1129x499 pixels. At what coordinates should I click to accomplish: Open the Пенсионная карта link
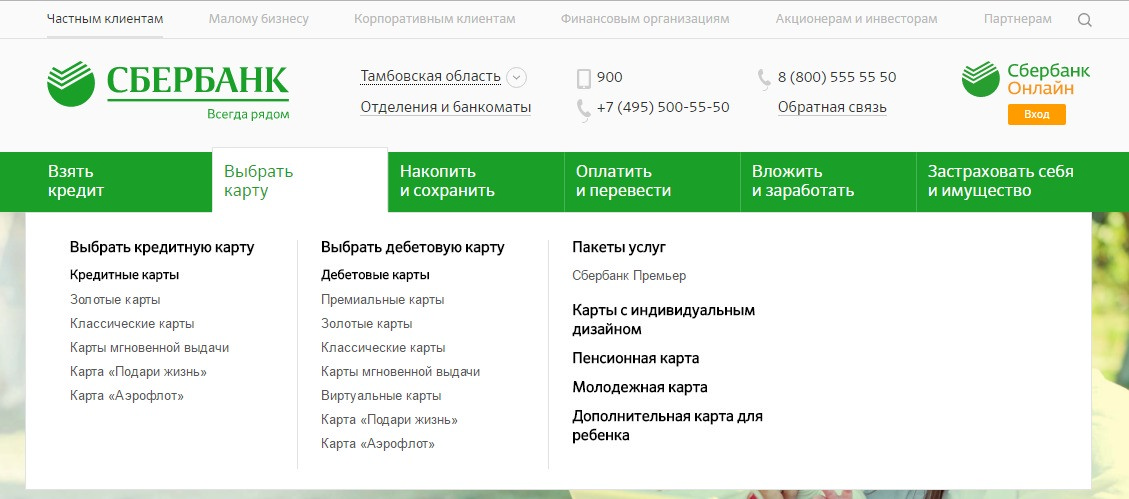coord(636,359)
